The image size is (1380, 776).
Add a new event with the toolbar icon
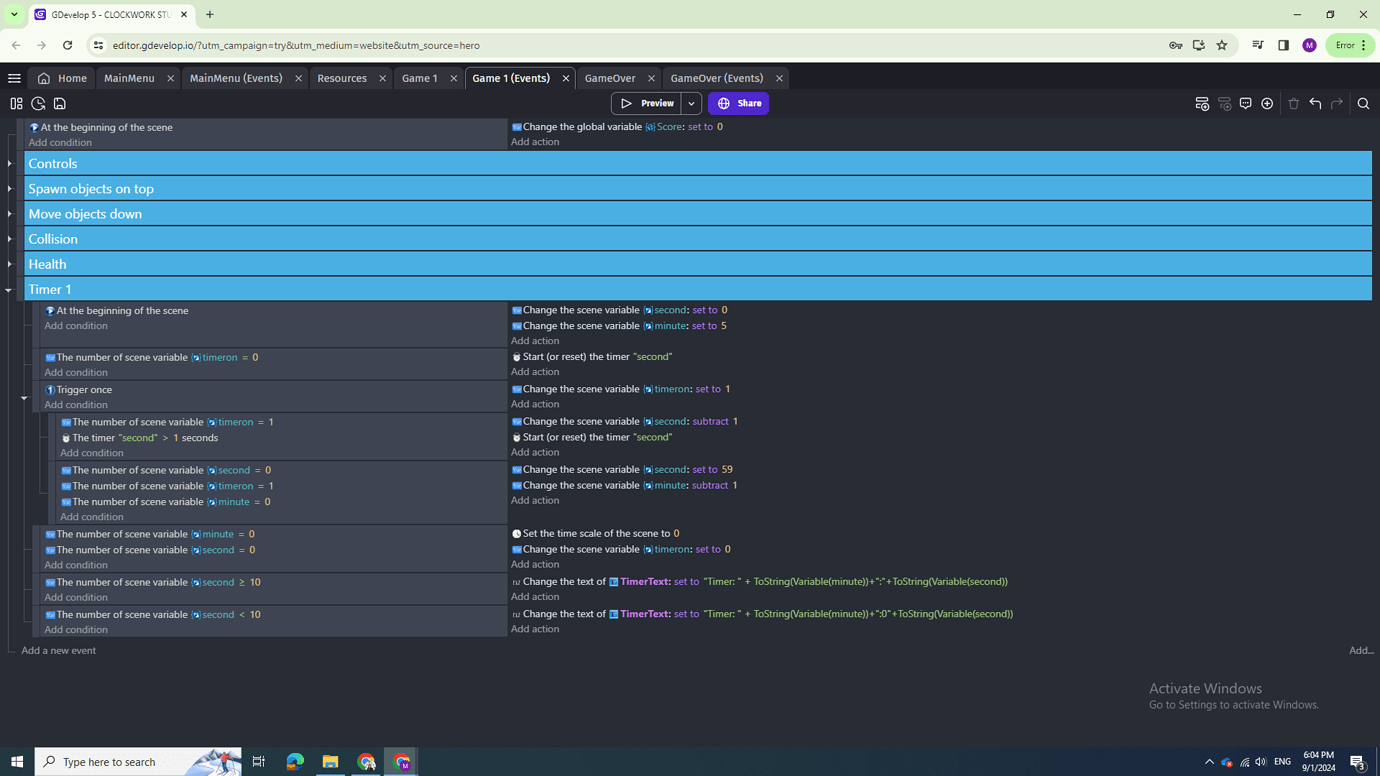[x=1201, y=103]
